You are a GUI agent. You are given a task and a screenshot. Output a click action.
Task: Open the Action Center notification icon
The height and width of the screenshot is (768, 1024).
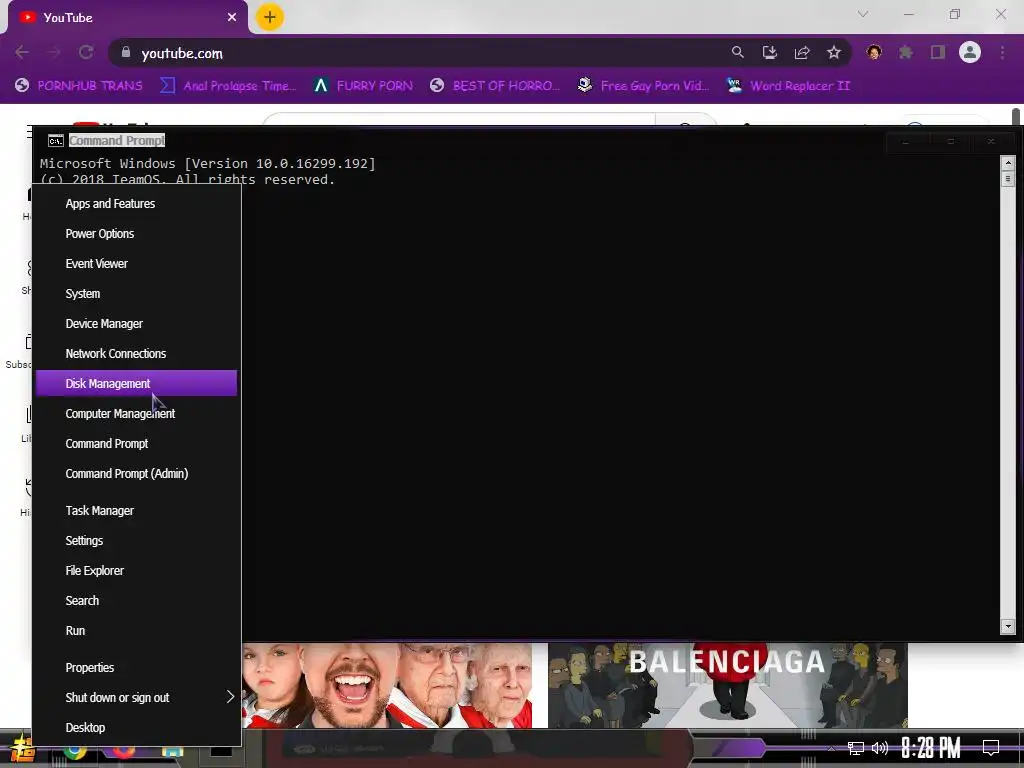coord(991,748)
